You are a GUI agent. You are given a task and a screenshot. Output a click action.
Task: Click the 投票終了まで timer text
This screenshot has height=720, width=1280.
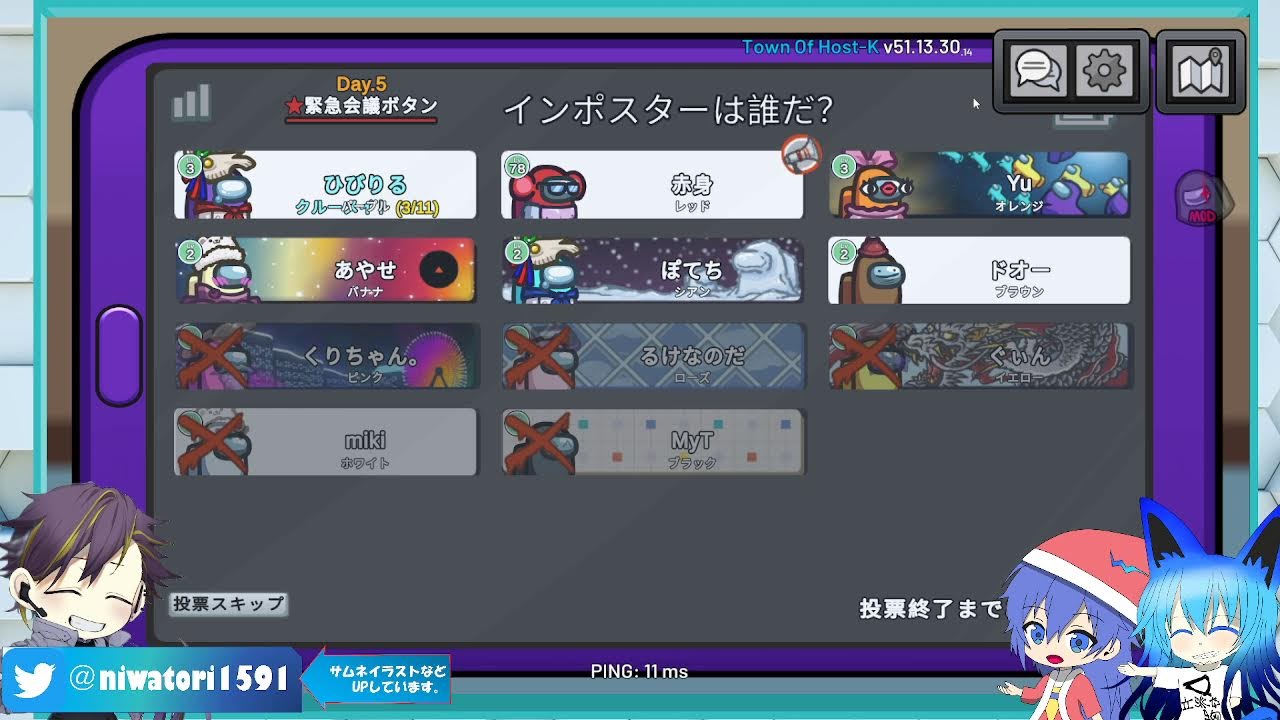[x=931, y=609]
